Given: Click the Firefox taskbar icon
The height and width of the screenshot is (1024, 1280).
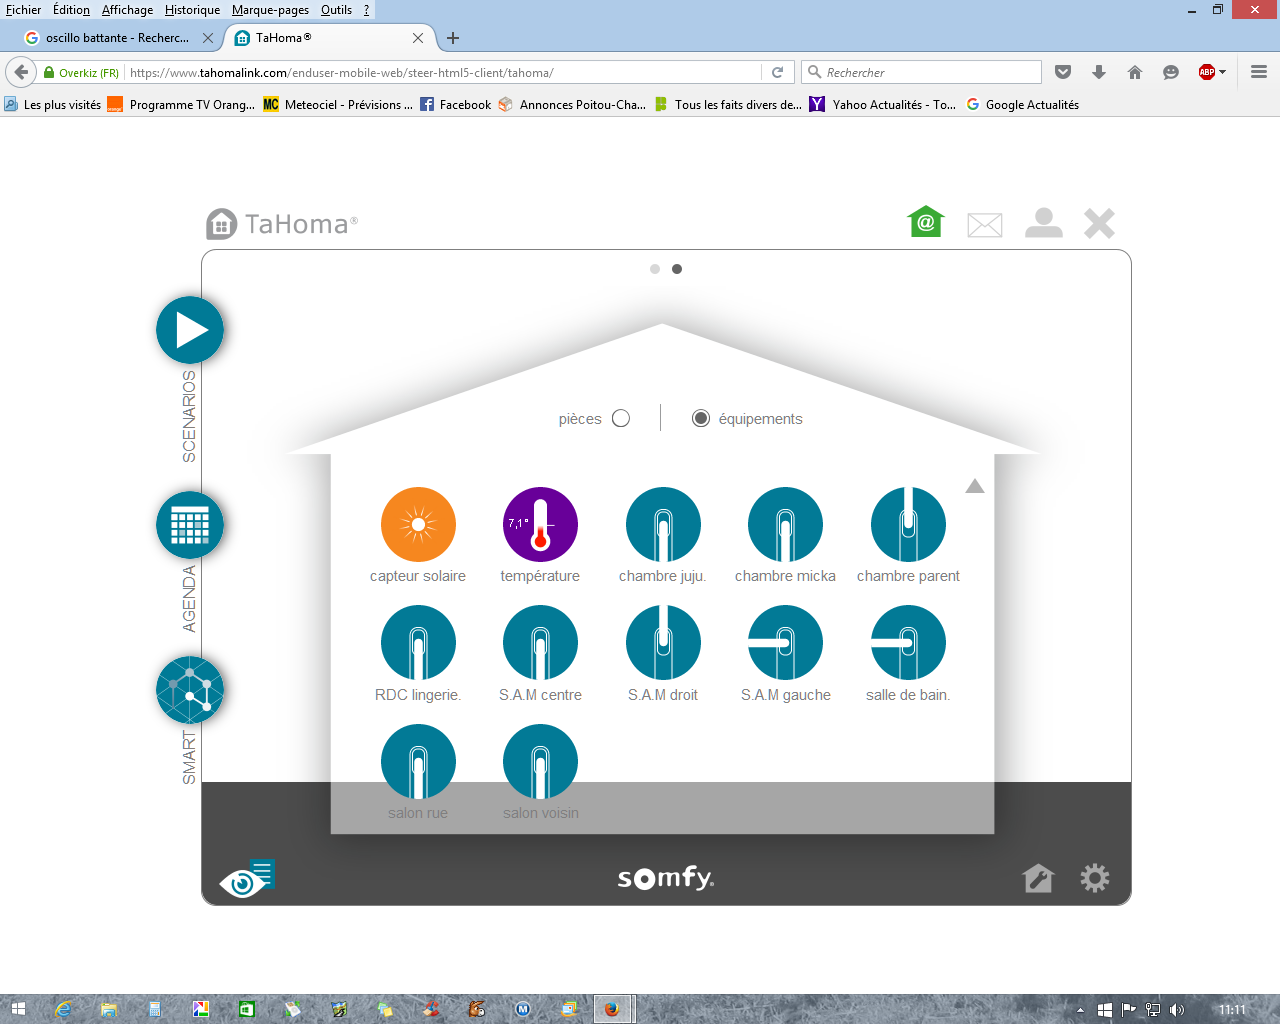Looking at the screenshot, I should 612,1009.
